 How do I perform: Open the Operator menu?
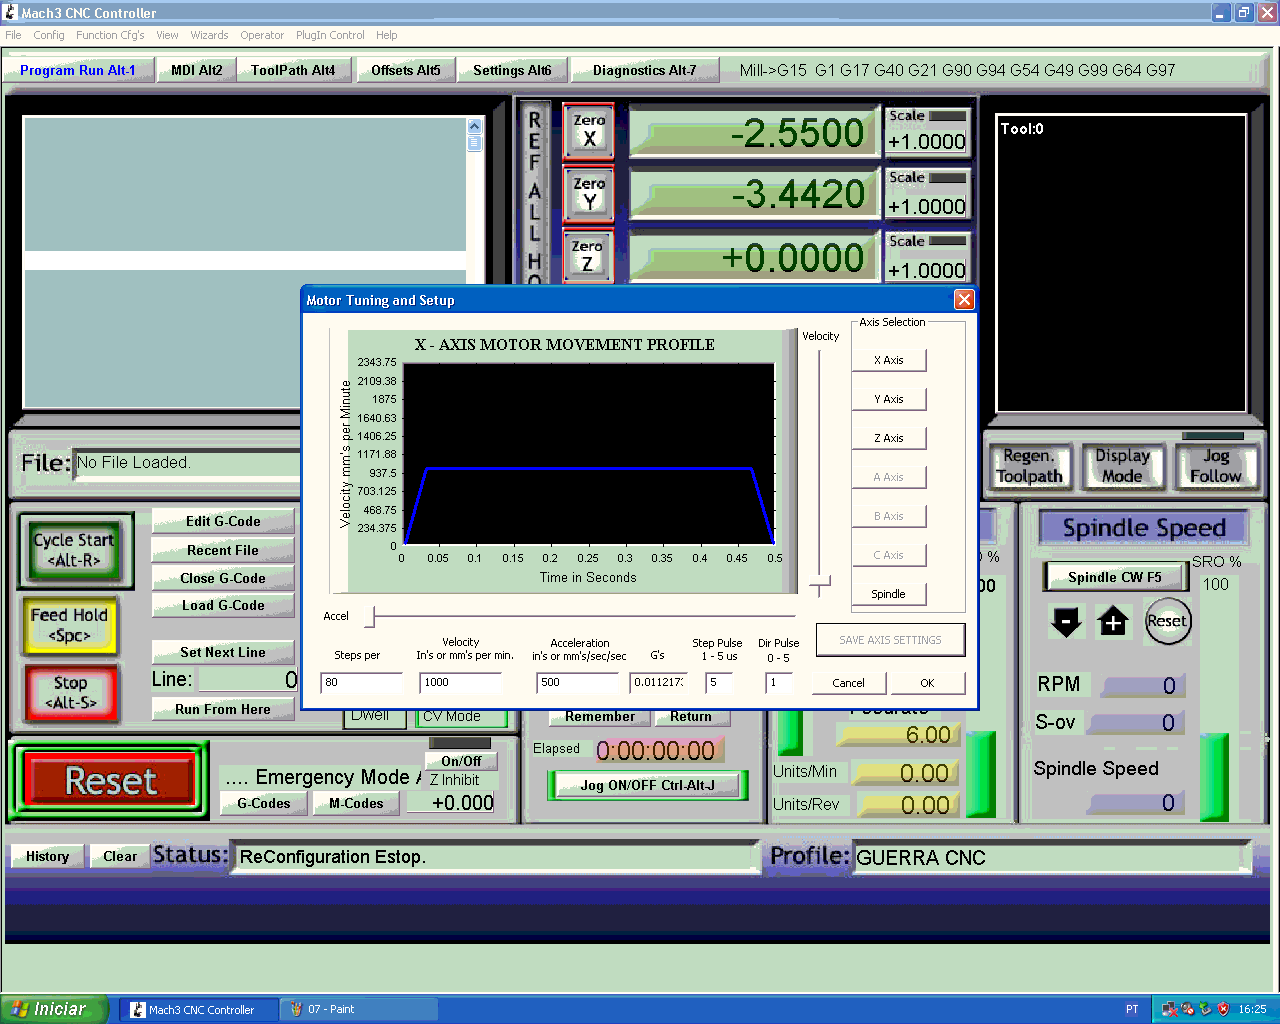click(262, 35)
